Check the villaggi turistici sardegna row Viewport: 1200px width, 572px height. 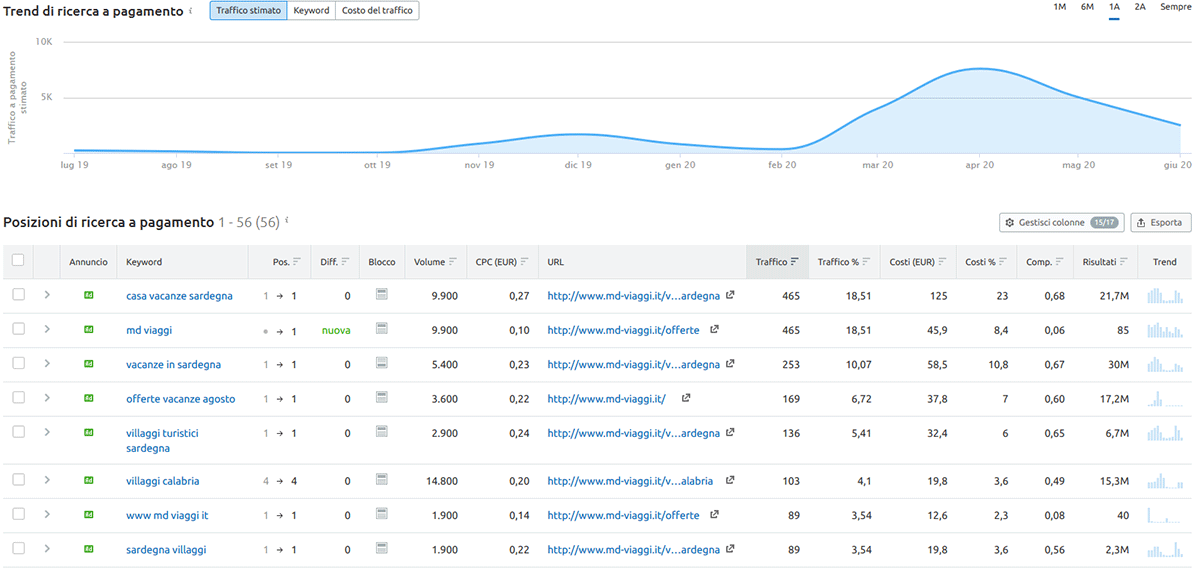click(x=18, y=432)
